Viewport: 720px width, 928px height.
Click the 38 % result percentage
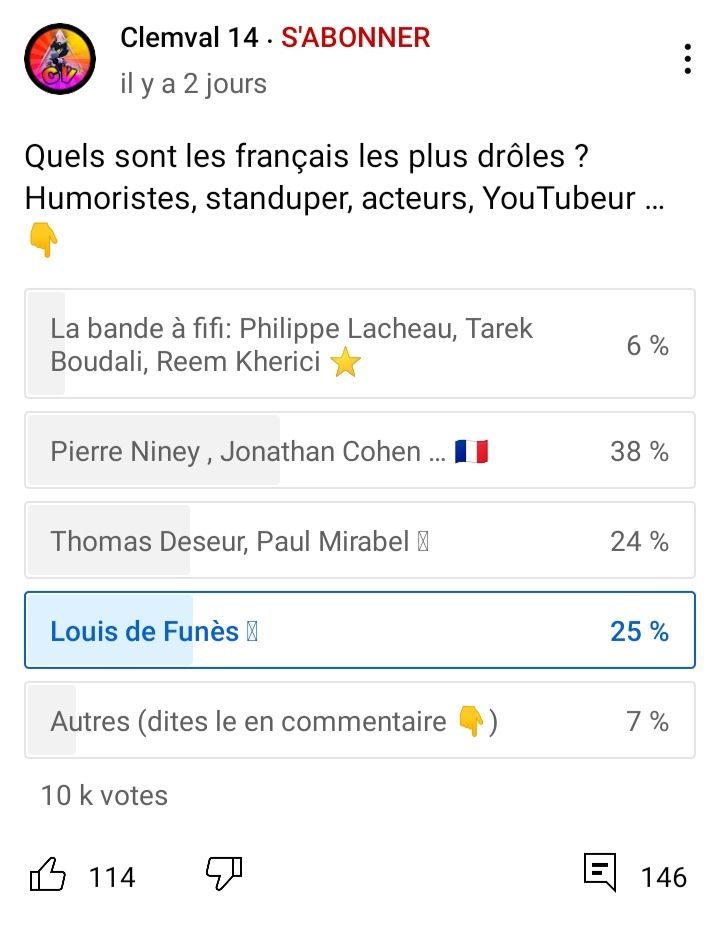640,451
